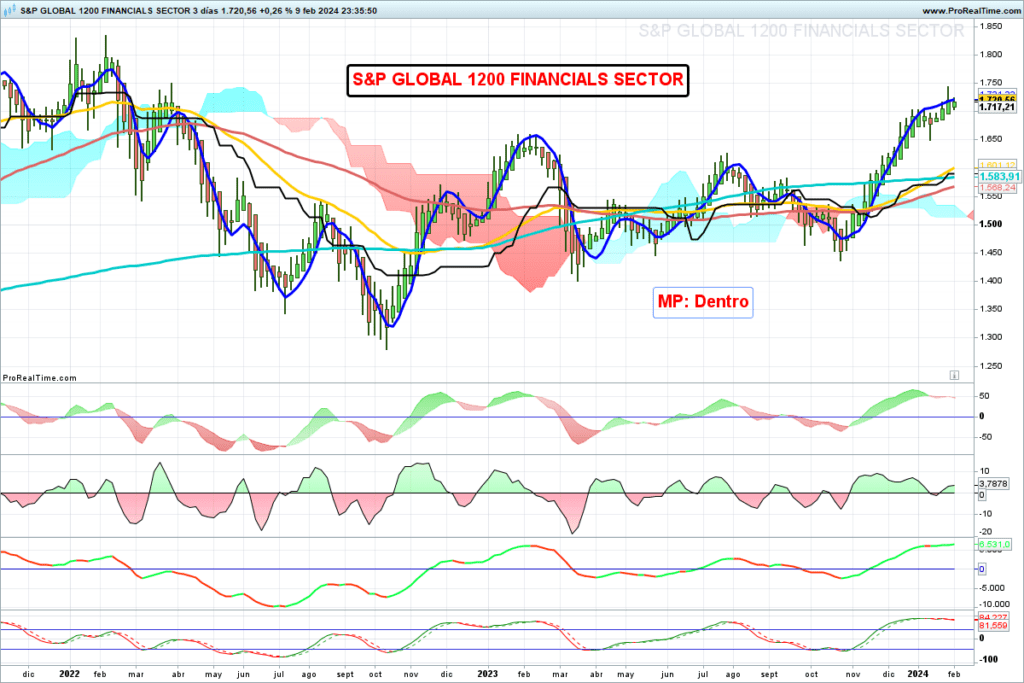Click the 2022 year marker on time axis
This screenshot has height=683, width=1024.
(x=69, y=674)
